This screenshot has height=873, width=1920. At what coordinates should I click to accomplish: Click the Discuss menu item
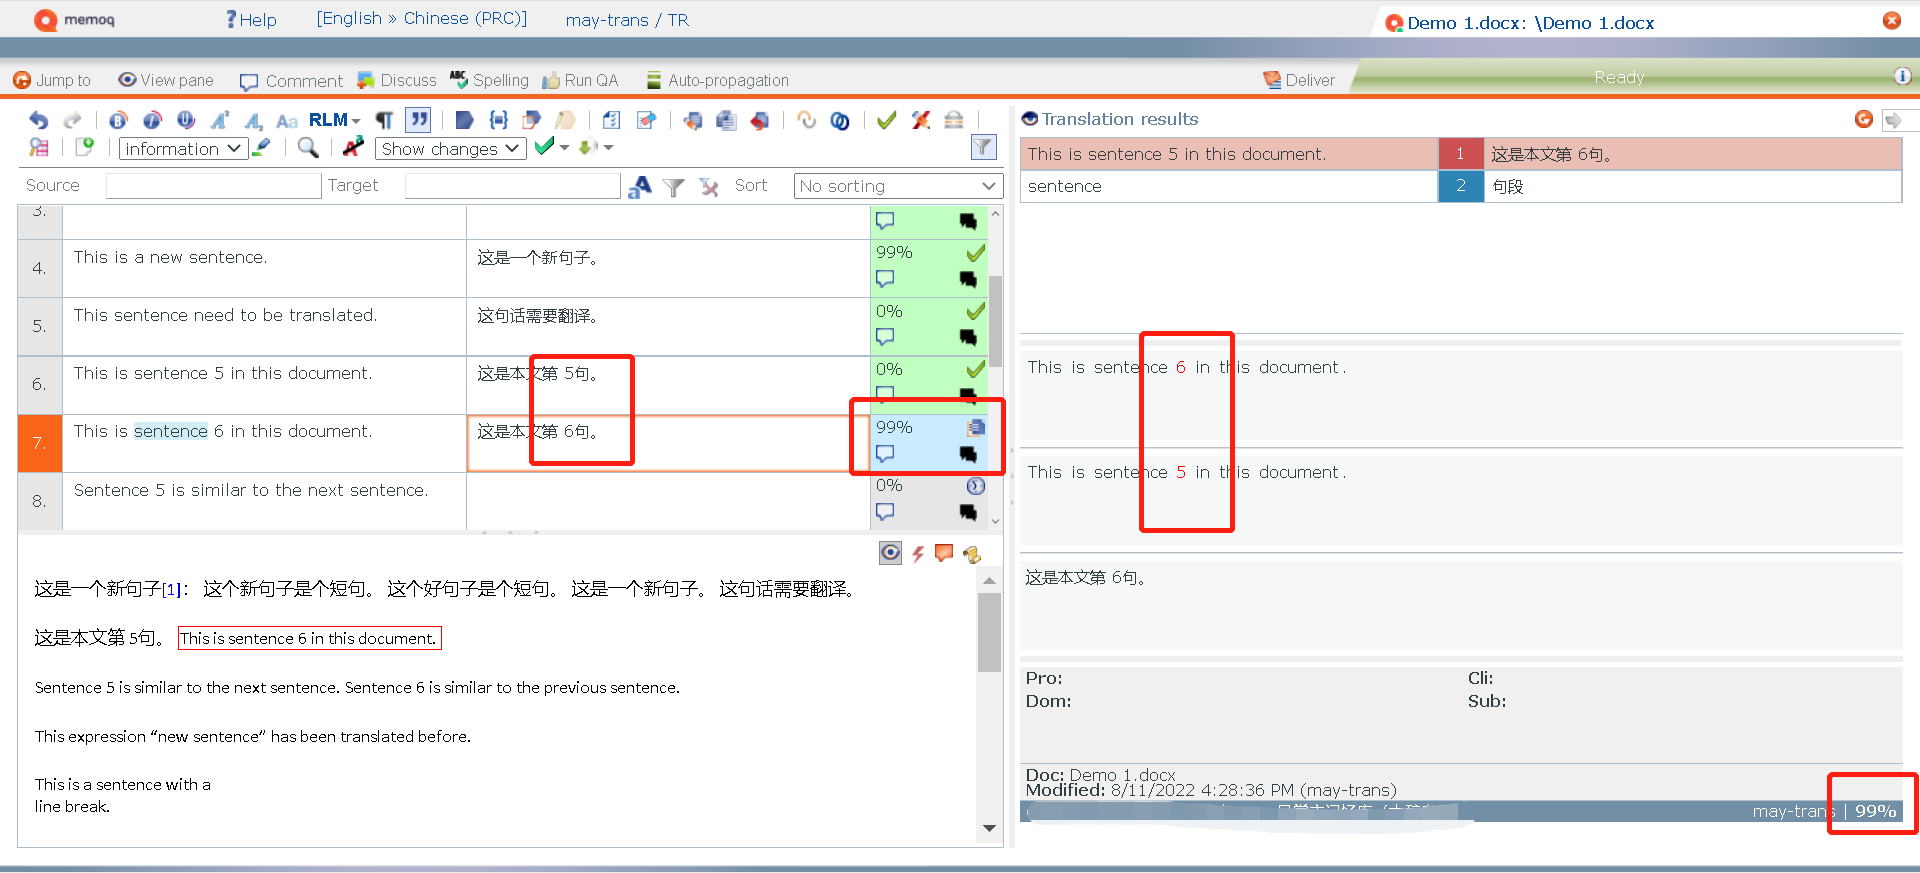tap(397, 80)
